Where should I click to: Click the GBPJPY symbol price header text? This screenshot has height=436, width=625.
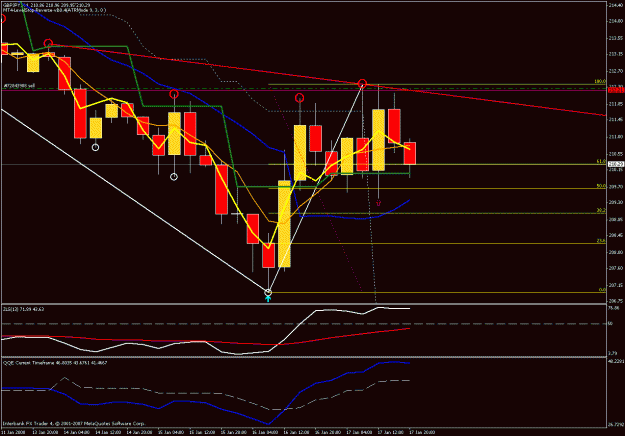47,5
